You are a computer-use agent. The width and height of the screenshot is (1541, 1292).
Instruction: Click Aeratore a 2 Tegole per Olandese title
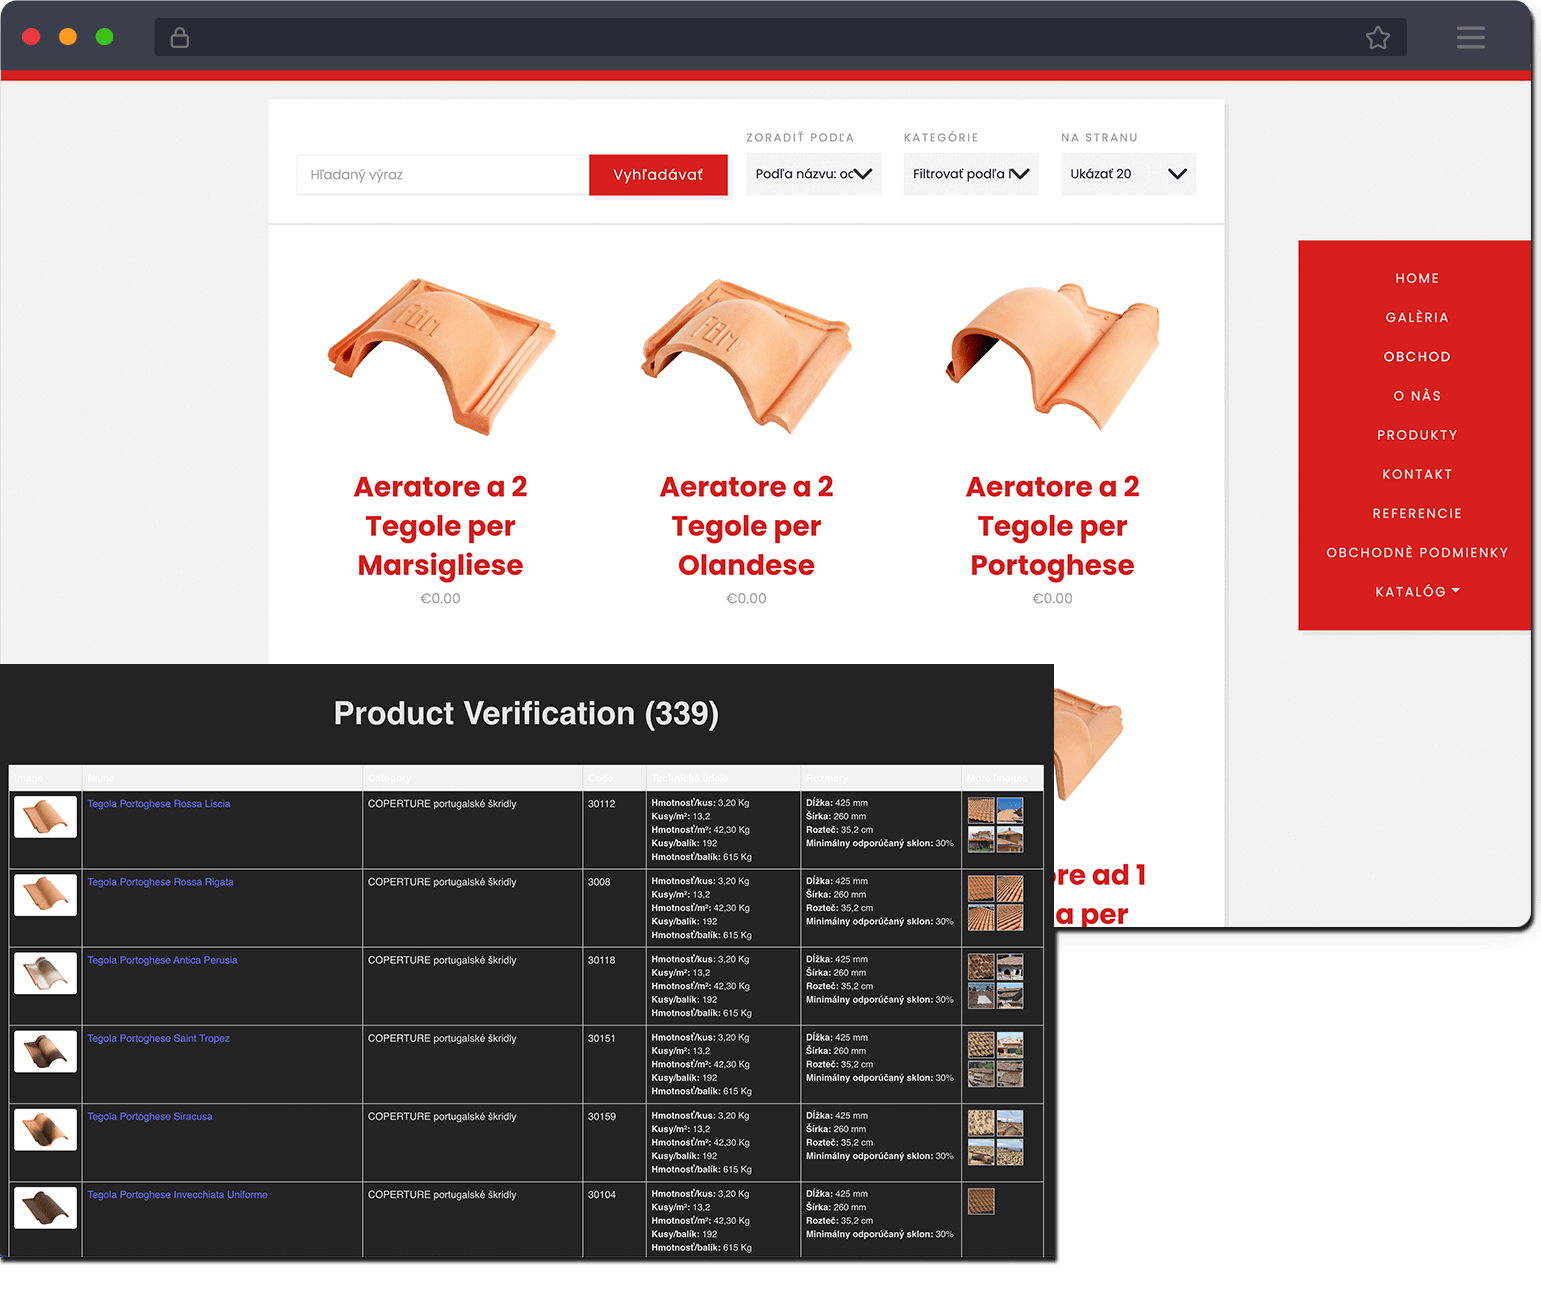(746, 526)
